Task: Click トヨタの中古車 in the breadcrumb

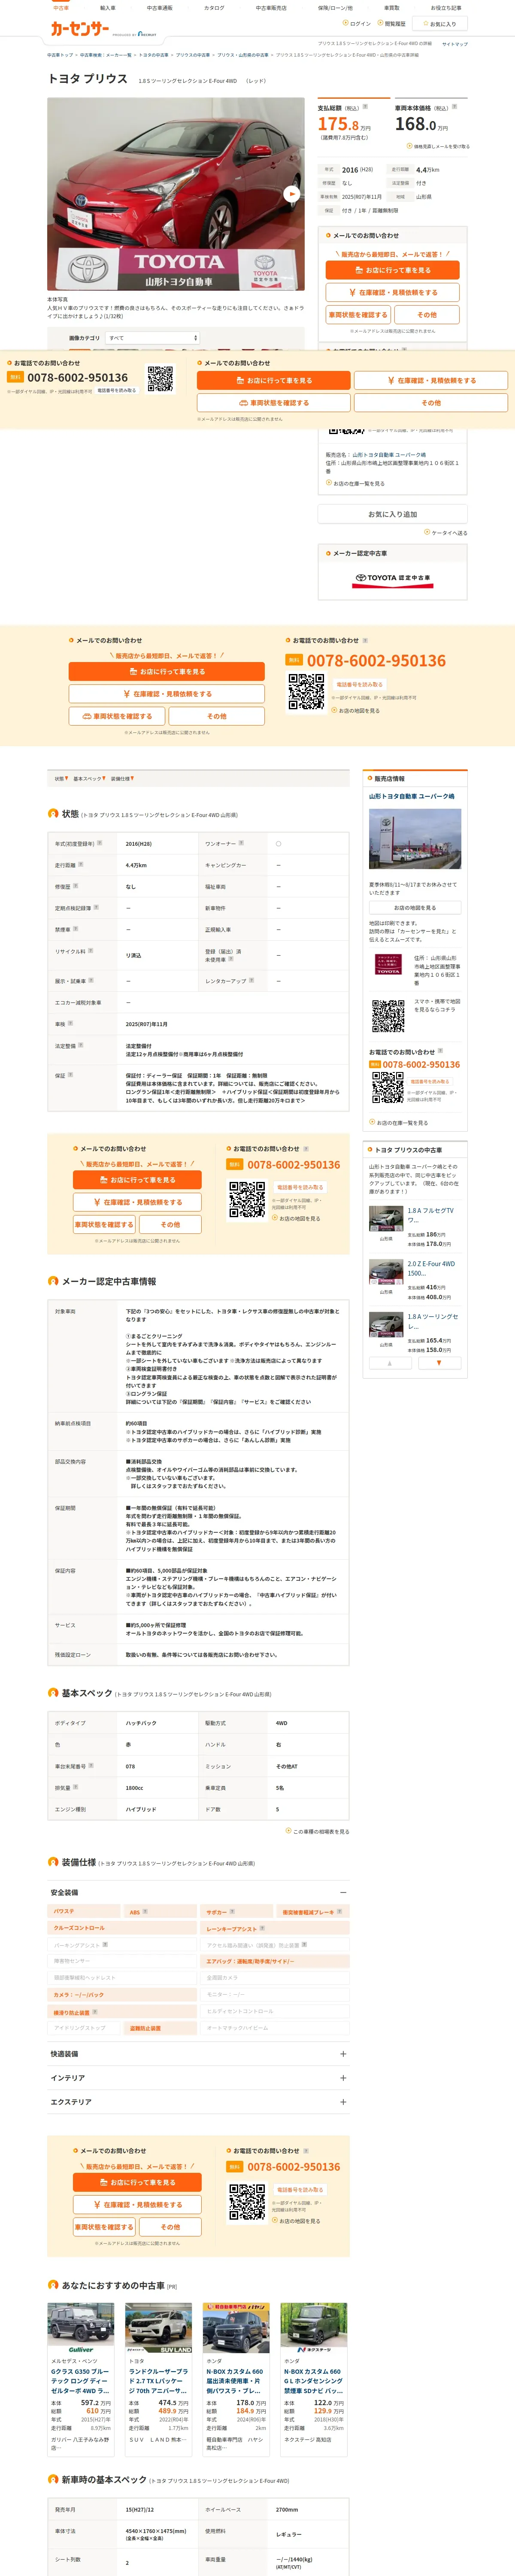Action: pyautogui.click(x=154, y=55)
